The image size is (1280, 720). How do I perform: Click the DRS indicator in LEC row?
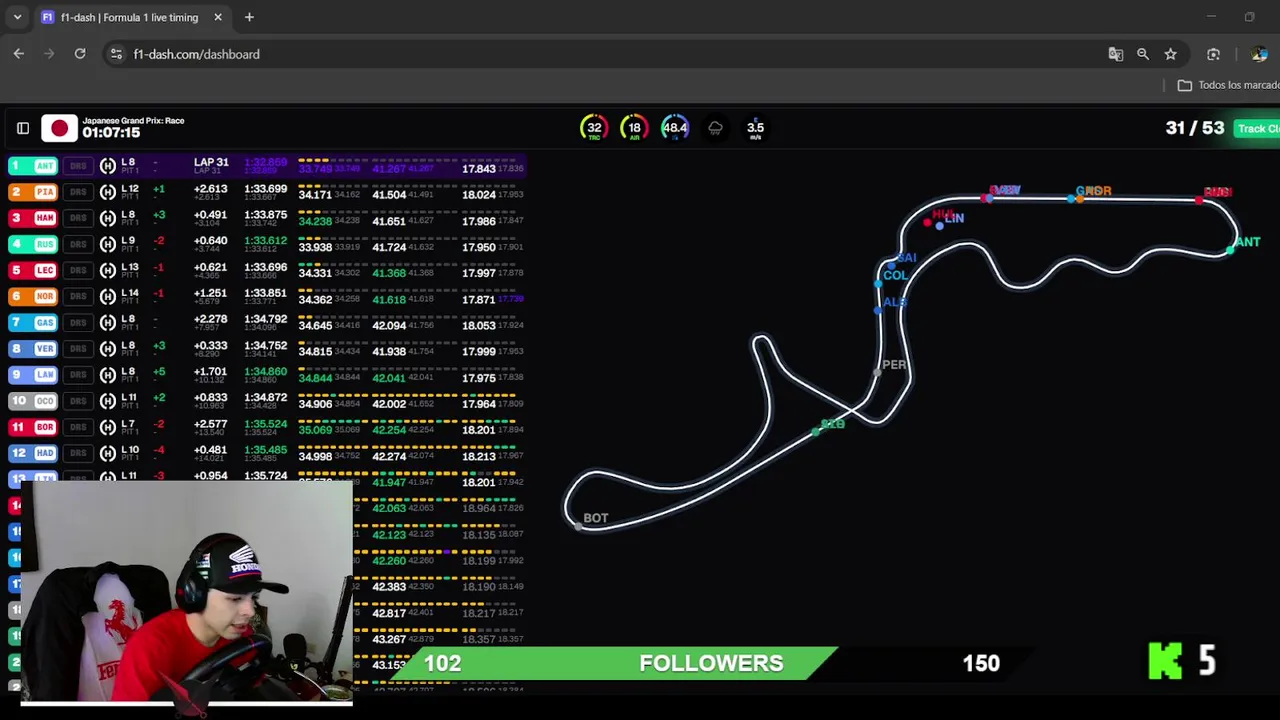tap(78, 270)
